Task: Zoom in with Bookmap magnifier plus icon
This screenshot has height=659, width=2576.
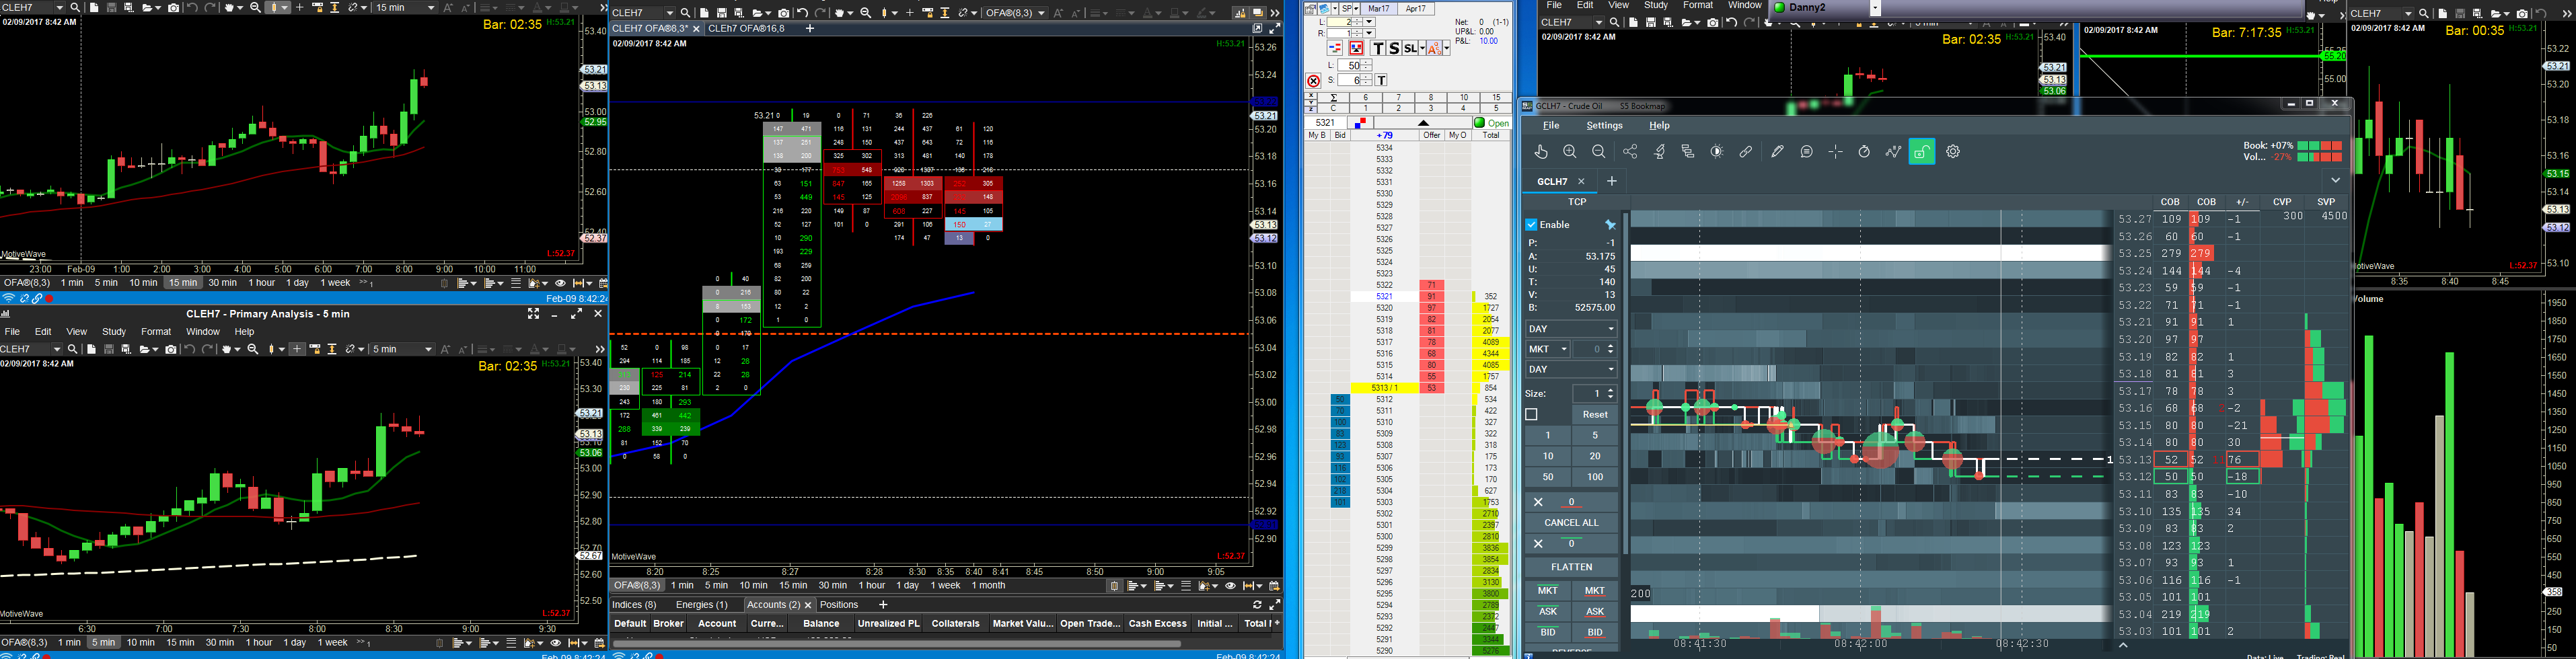Action: 1570,152
